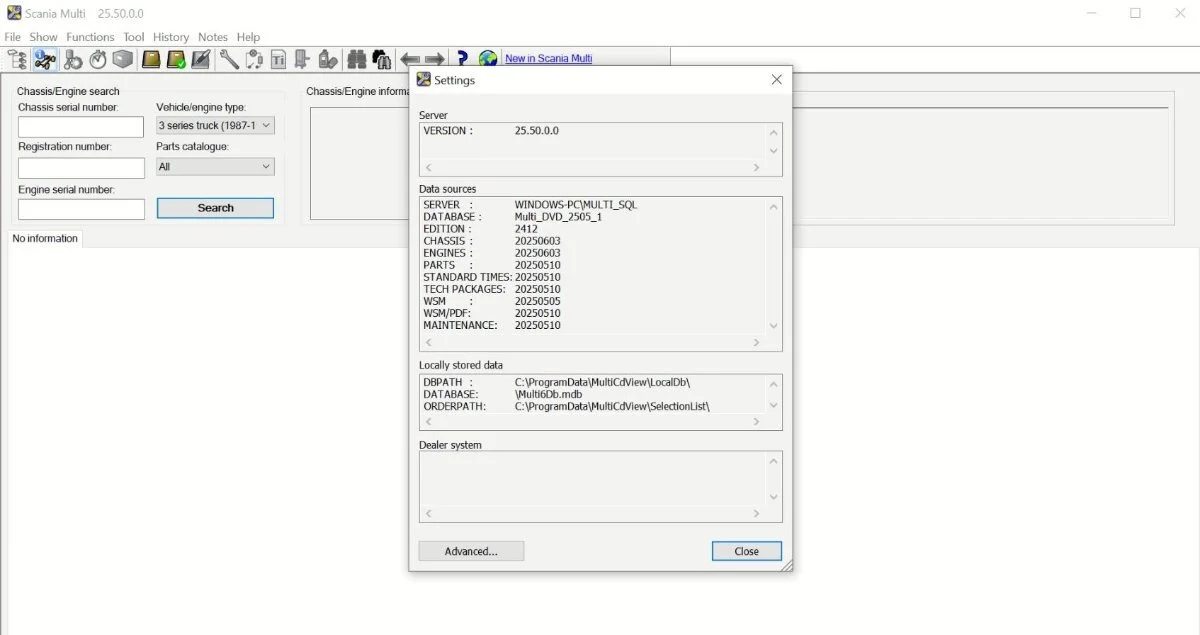Open the History menu
1200x635 pixels.
click(171, 36)
